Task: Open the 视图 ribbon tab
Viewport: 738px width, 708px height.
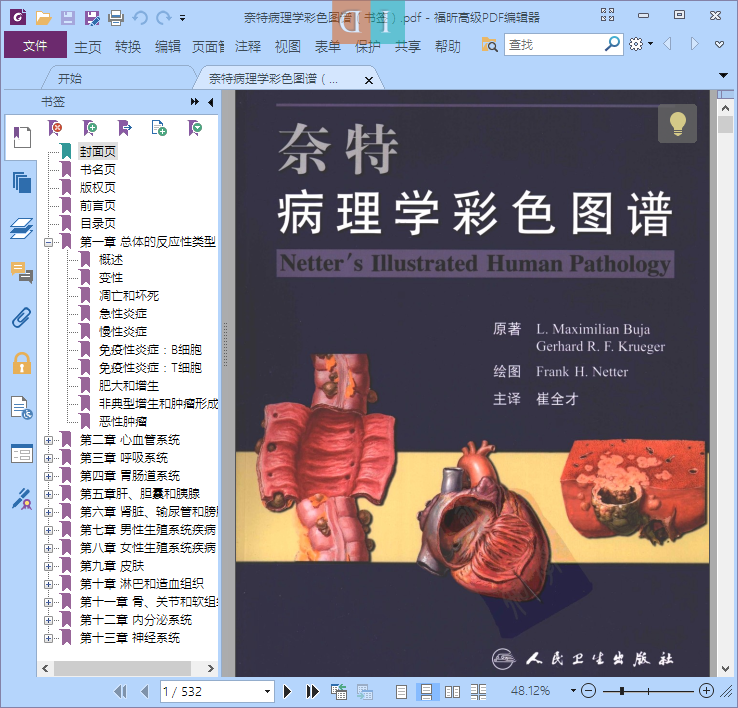Action: tap(288, 47)
